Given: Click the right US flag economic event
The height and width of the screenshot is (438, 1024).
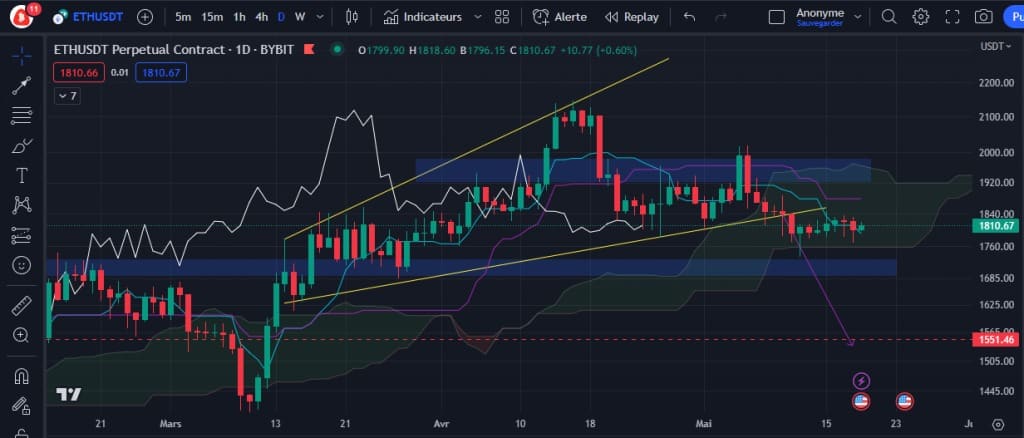Looking at the screenshot, I should (x=904, y=401).
